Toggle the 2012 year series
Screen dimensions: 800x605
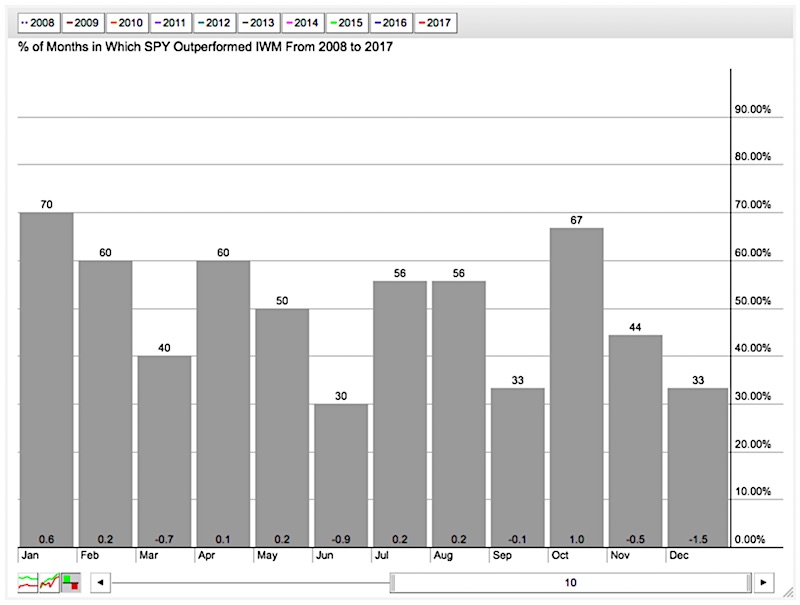215,23
